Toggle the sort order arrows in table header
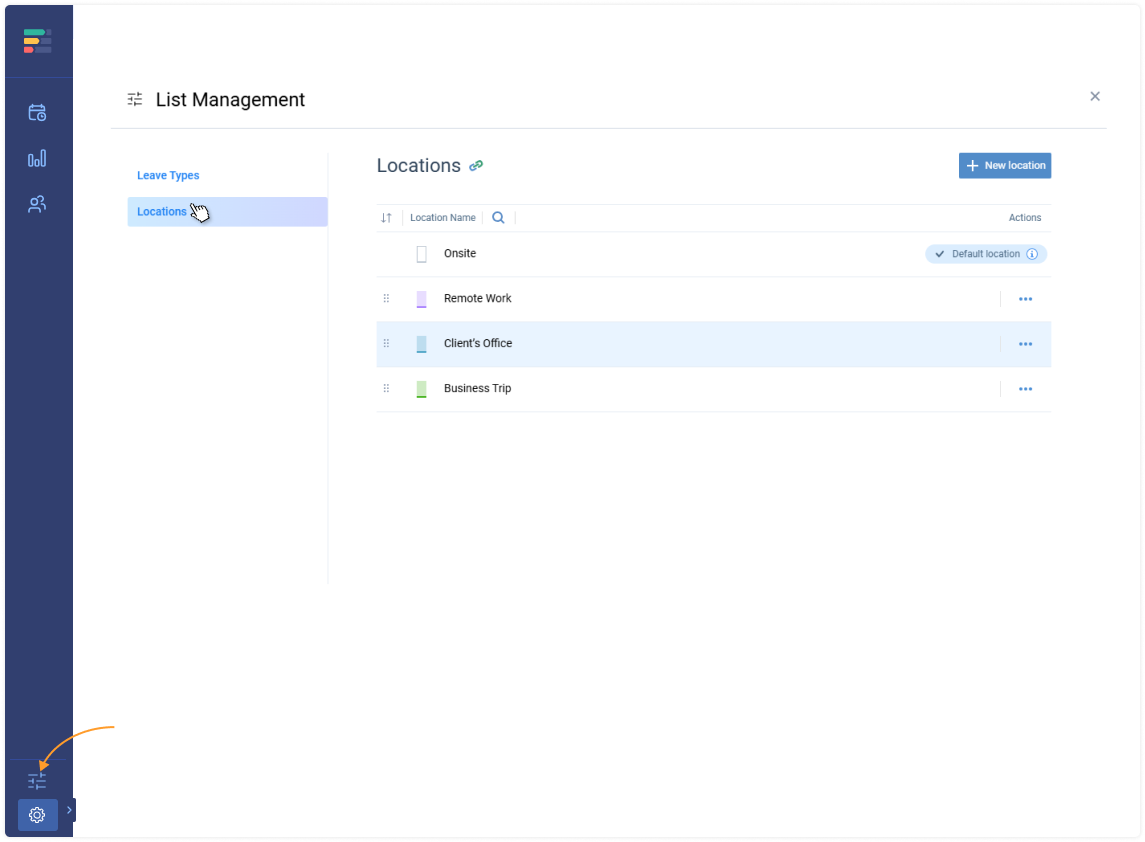This screenshot has width=1145, height=842. (x=386, y=218)
